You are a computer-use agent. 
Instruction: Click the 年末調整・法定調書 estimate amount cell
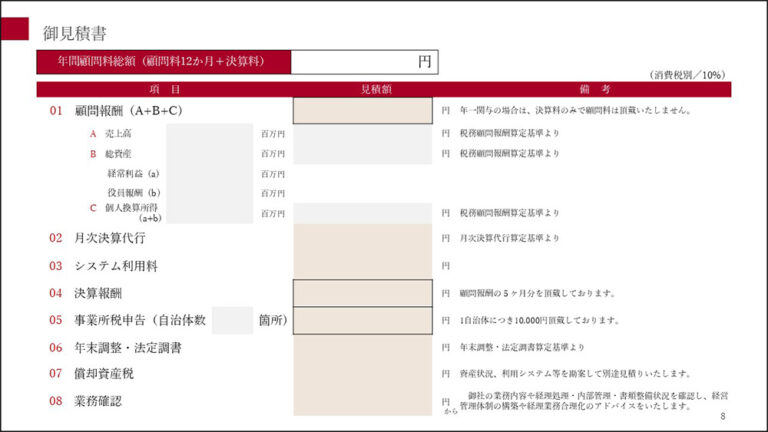point(362,347)
